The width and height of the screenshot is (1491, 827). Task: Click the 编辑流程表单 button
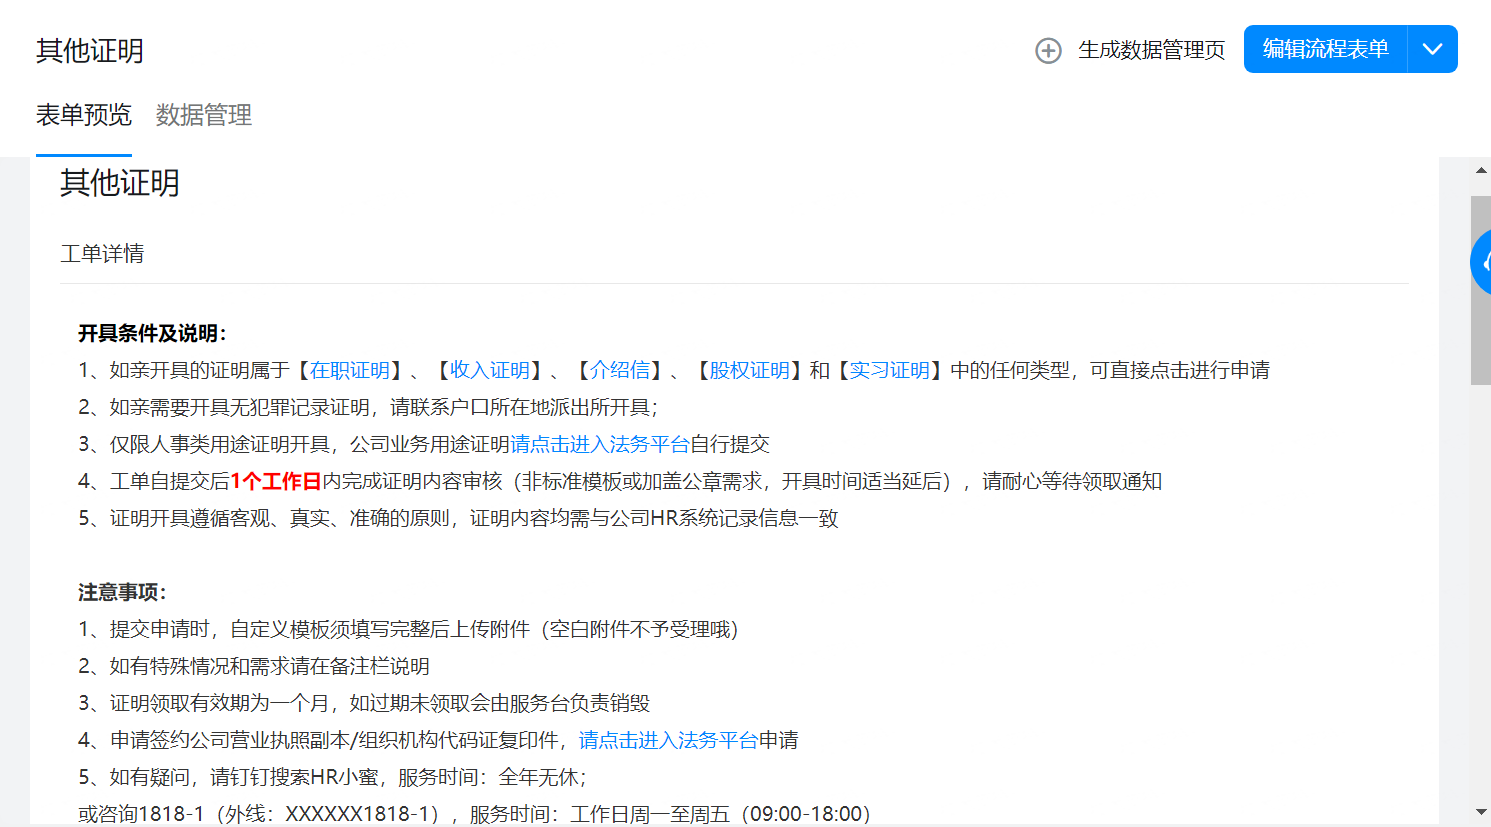click(1325, 49)
